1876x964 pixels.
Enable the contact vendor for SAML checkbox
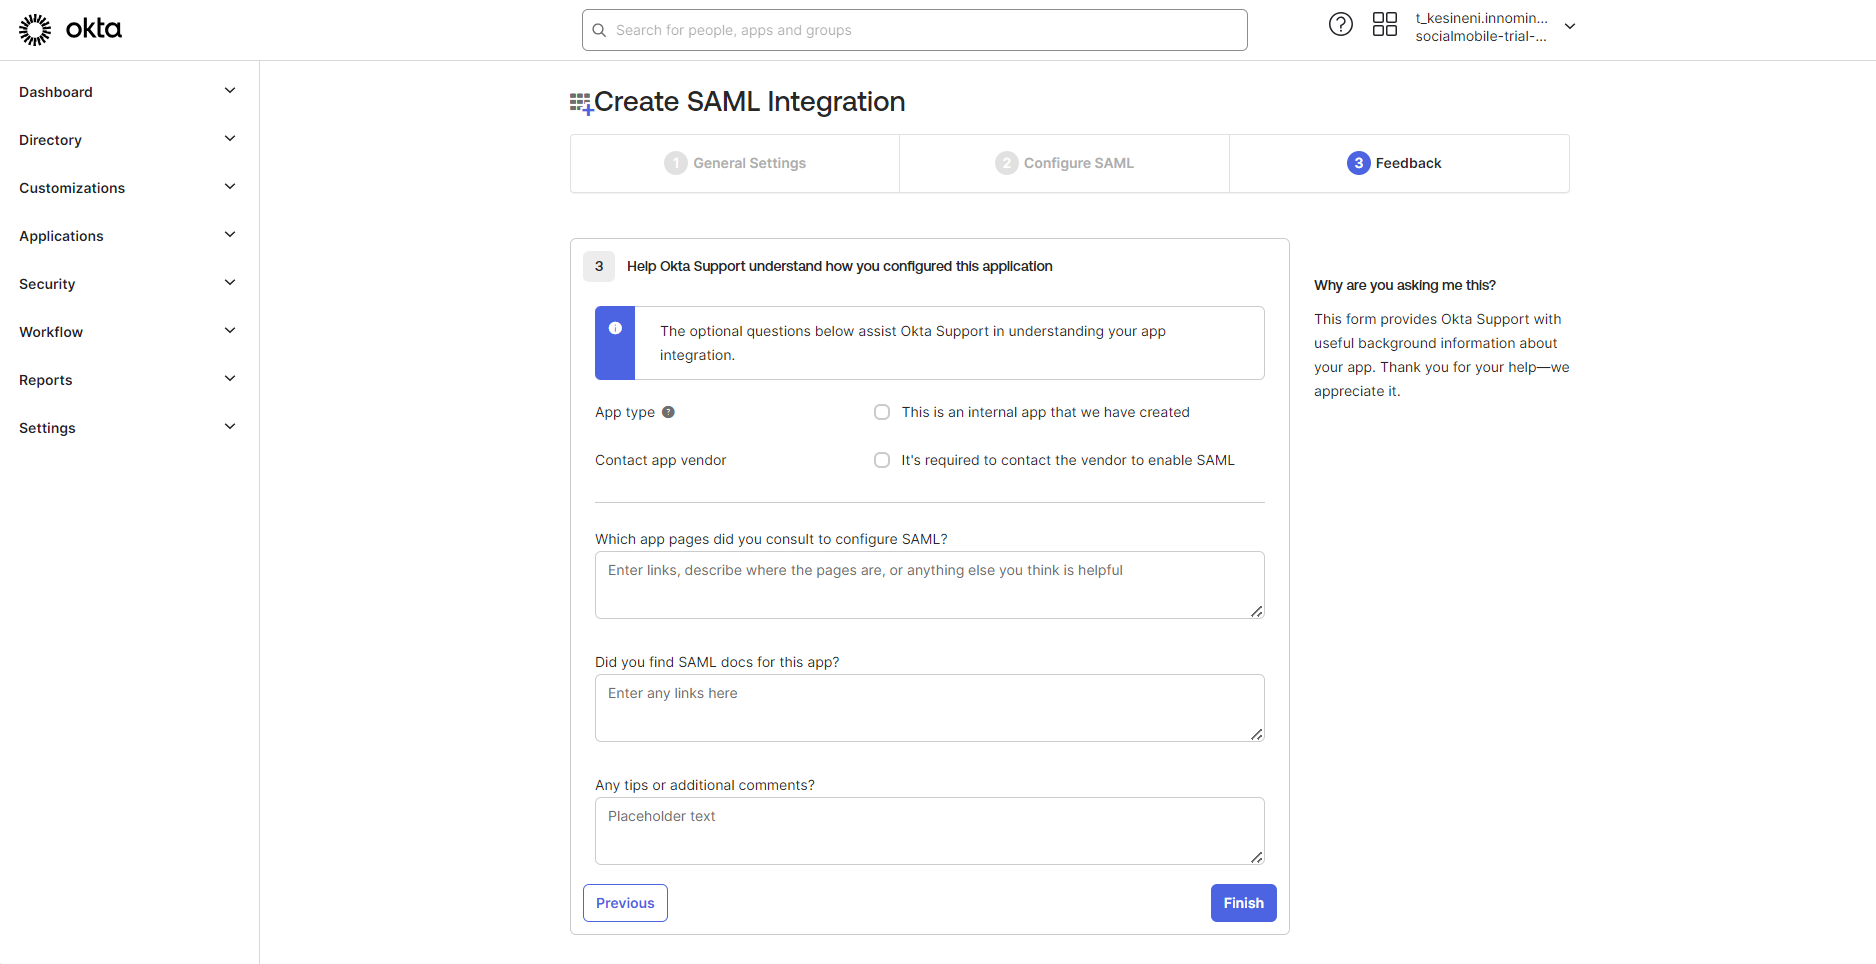[882, 460]
